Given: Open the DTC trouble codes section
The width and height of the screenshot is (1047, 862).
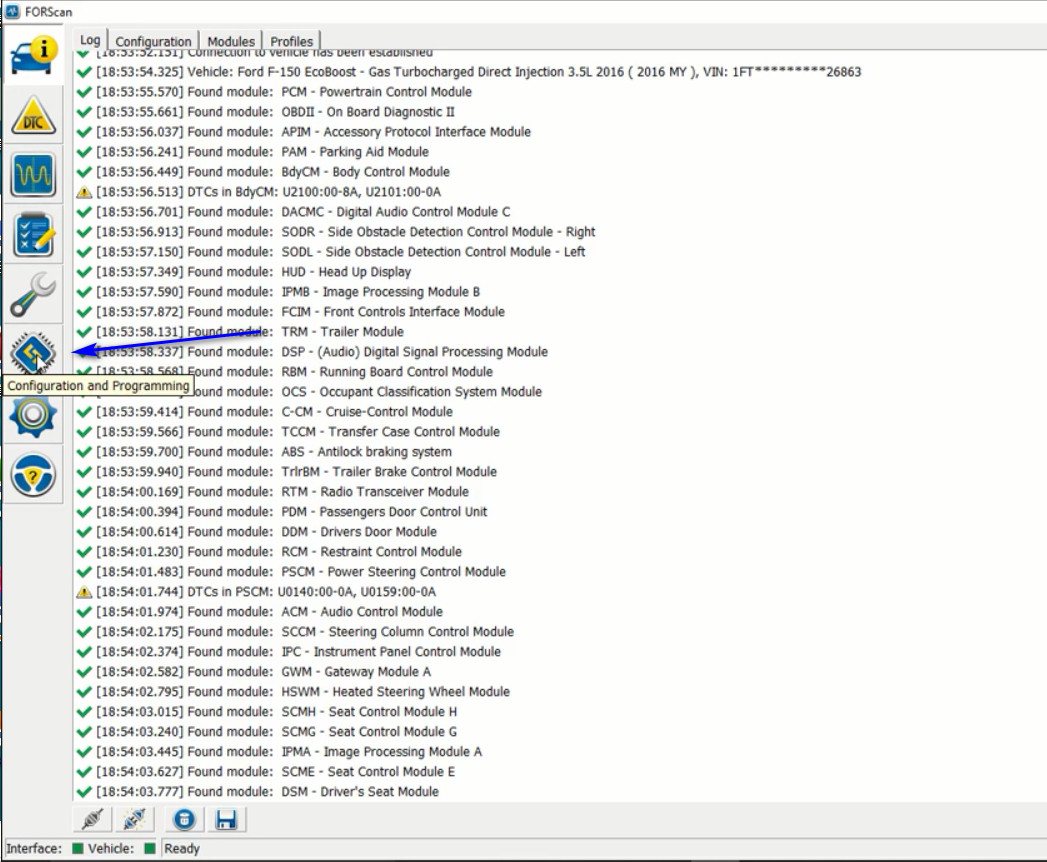Looking at the screenshot, I should click(33, 116).
